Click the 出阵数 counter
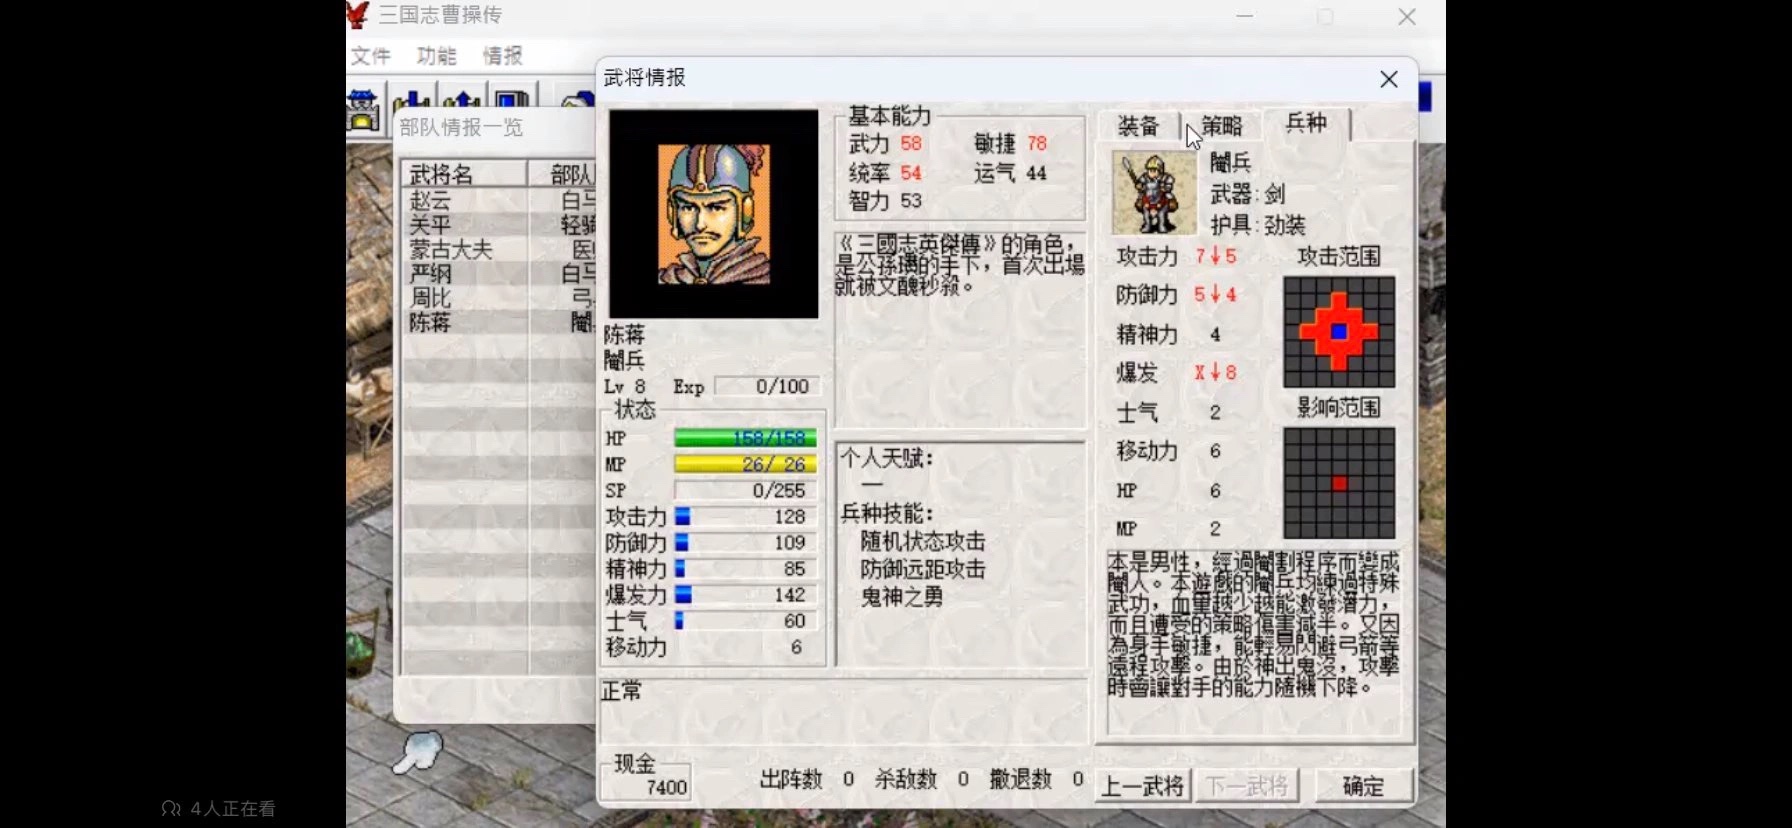Viewport: 1792px width, 828px height. tap(807, 779)
